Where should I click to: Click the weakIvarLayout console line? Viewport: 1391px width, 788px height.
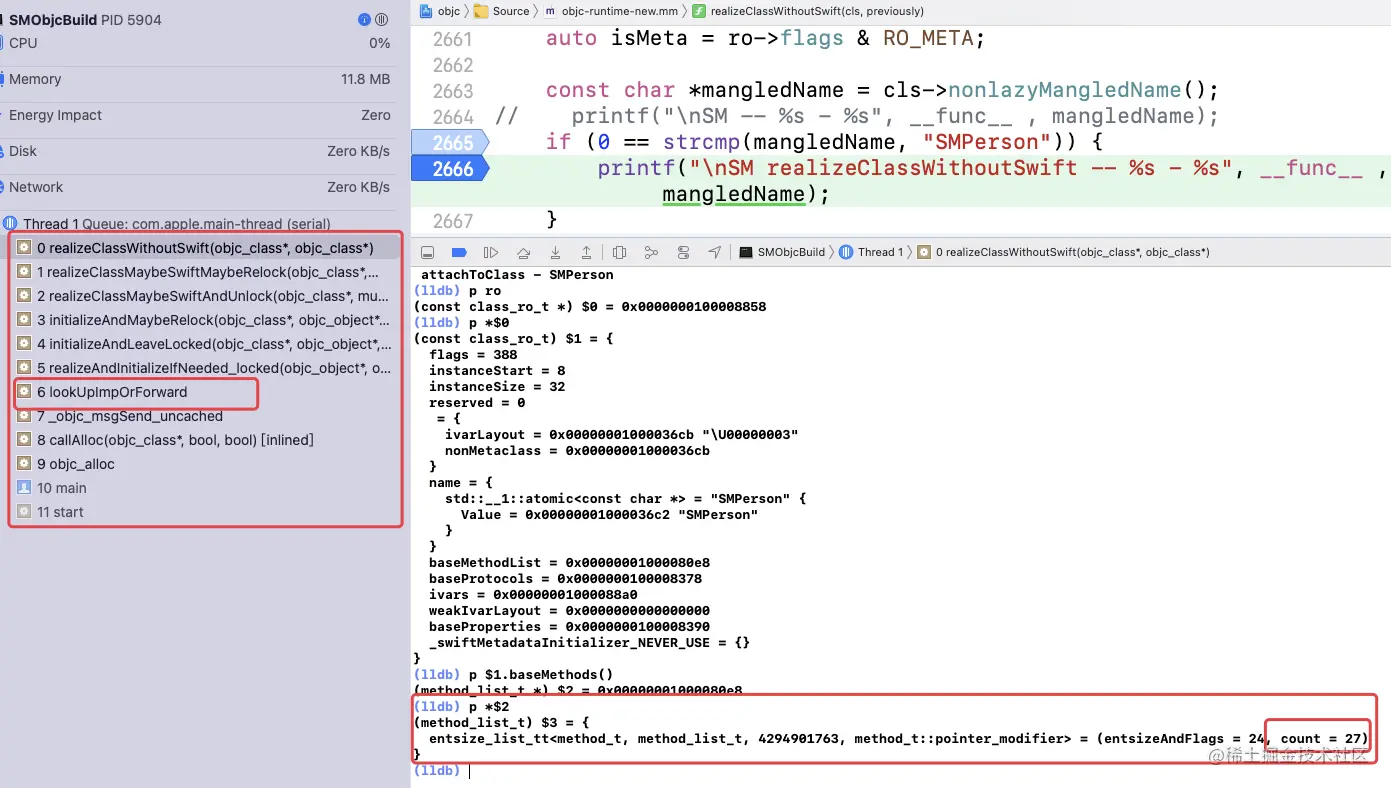pyautogui.click(x=569, y=611)
